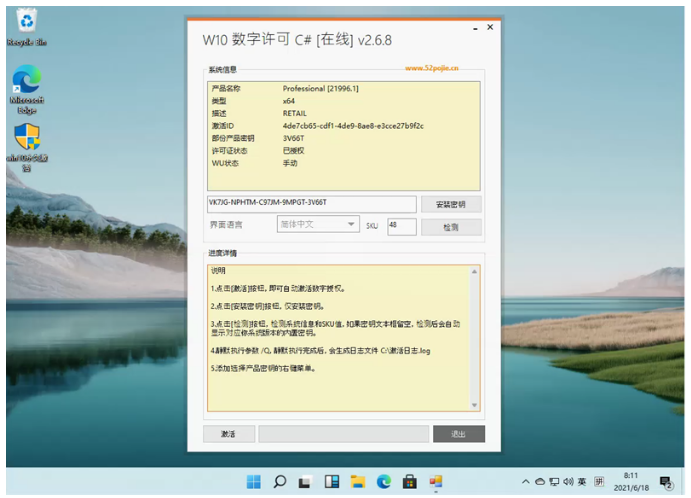Click the 安装密钥 button
Image resolution: width=691 pixels, height=498 pixels.
tap(451, 204)
